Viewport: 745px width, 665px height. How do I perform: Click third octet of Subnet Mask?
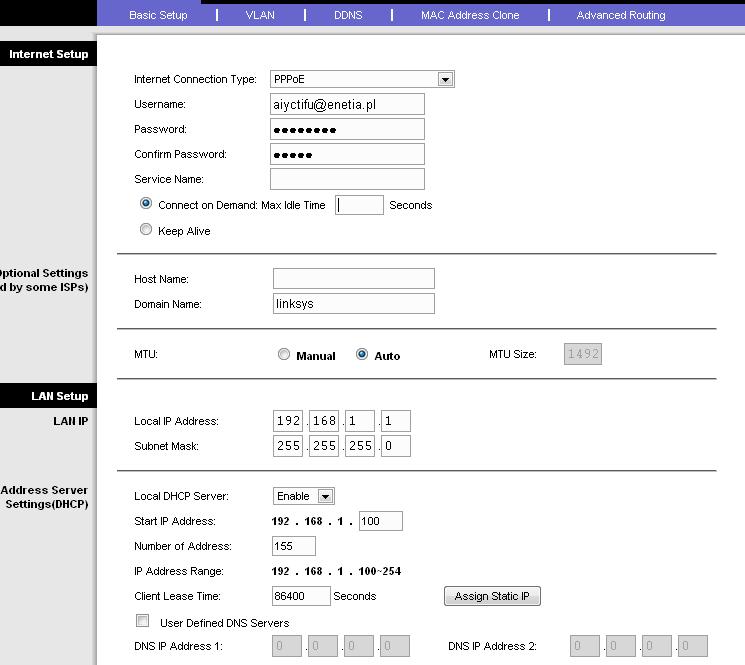coord(360,446)
